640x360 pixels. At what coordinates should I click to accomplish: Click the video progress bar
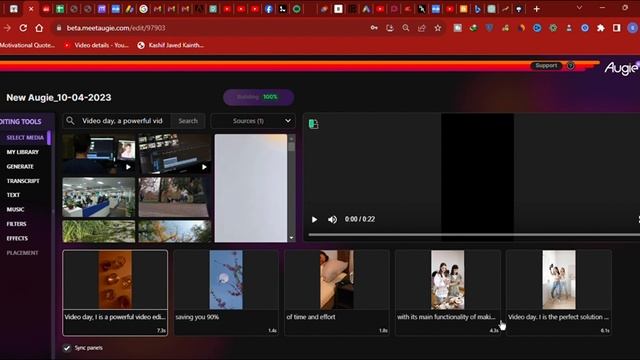473,235
